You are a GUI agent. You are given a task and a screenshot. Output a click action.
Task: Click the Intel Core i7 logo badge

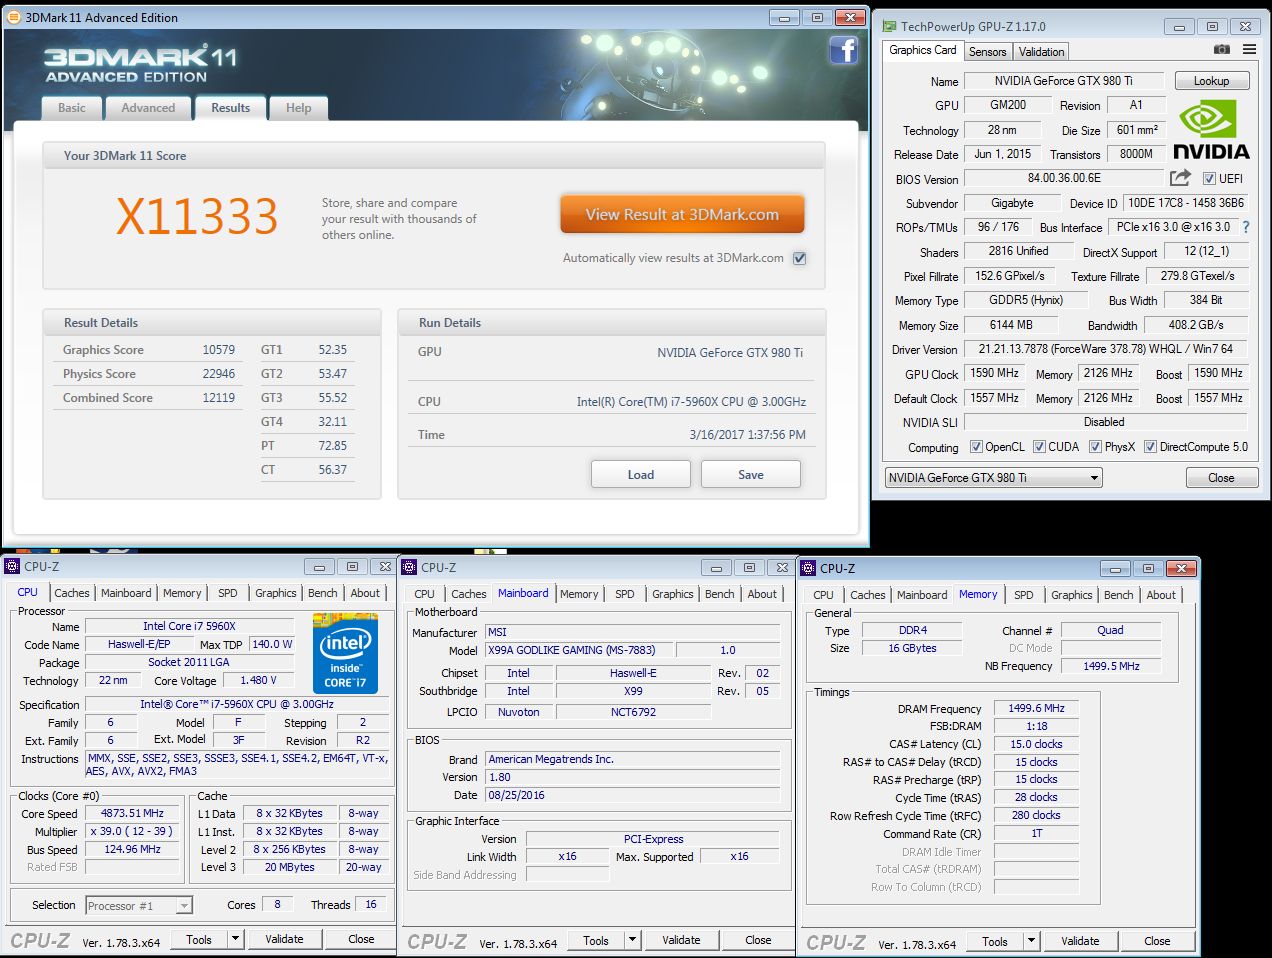tap(345, 653)
